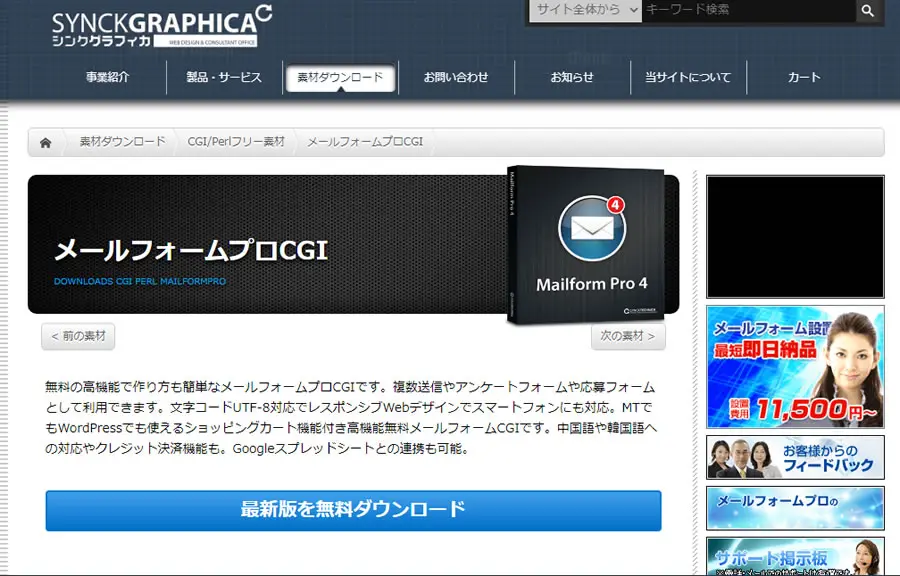This screenshot has height=576, width=900.
Task: Select the 素材ダウンロード navigation tab
Action: pos(340,77)
